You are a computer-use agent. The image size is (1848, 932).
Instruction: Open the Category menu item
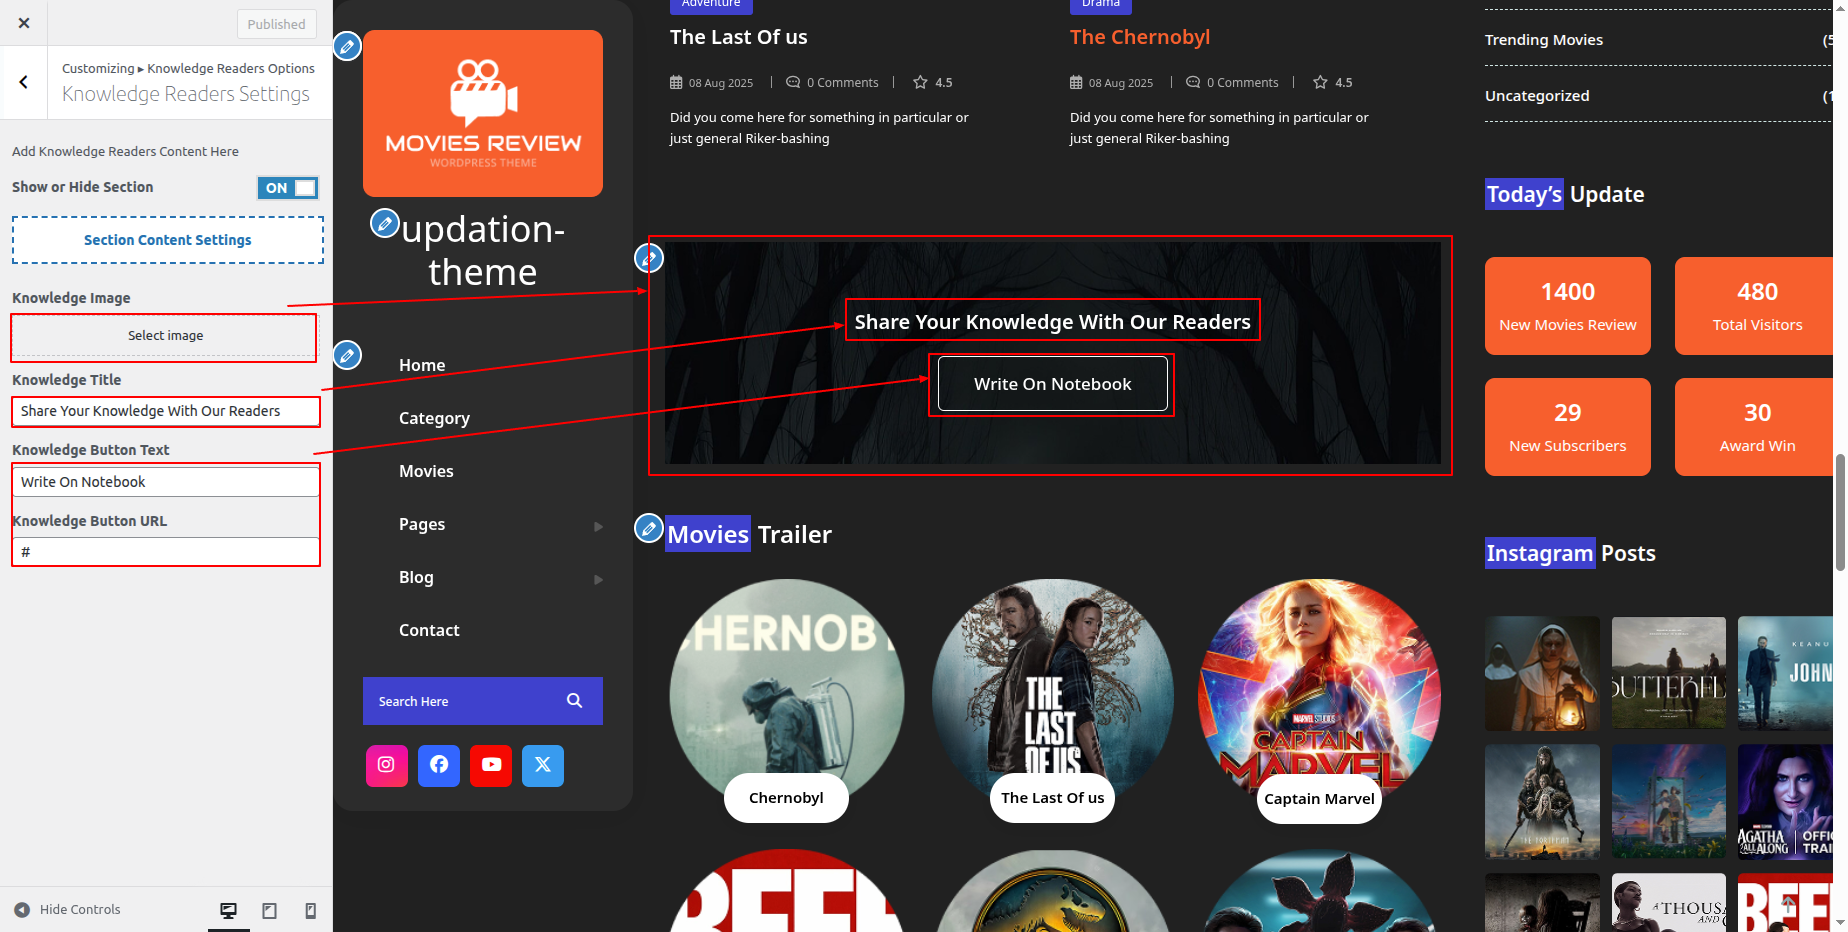tap(434, 418)
